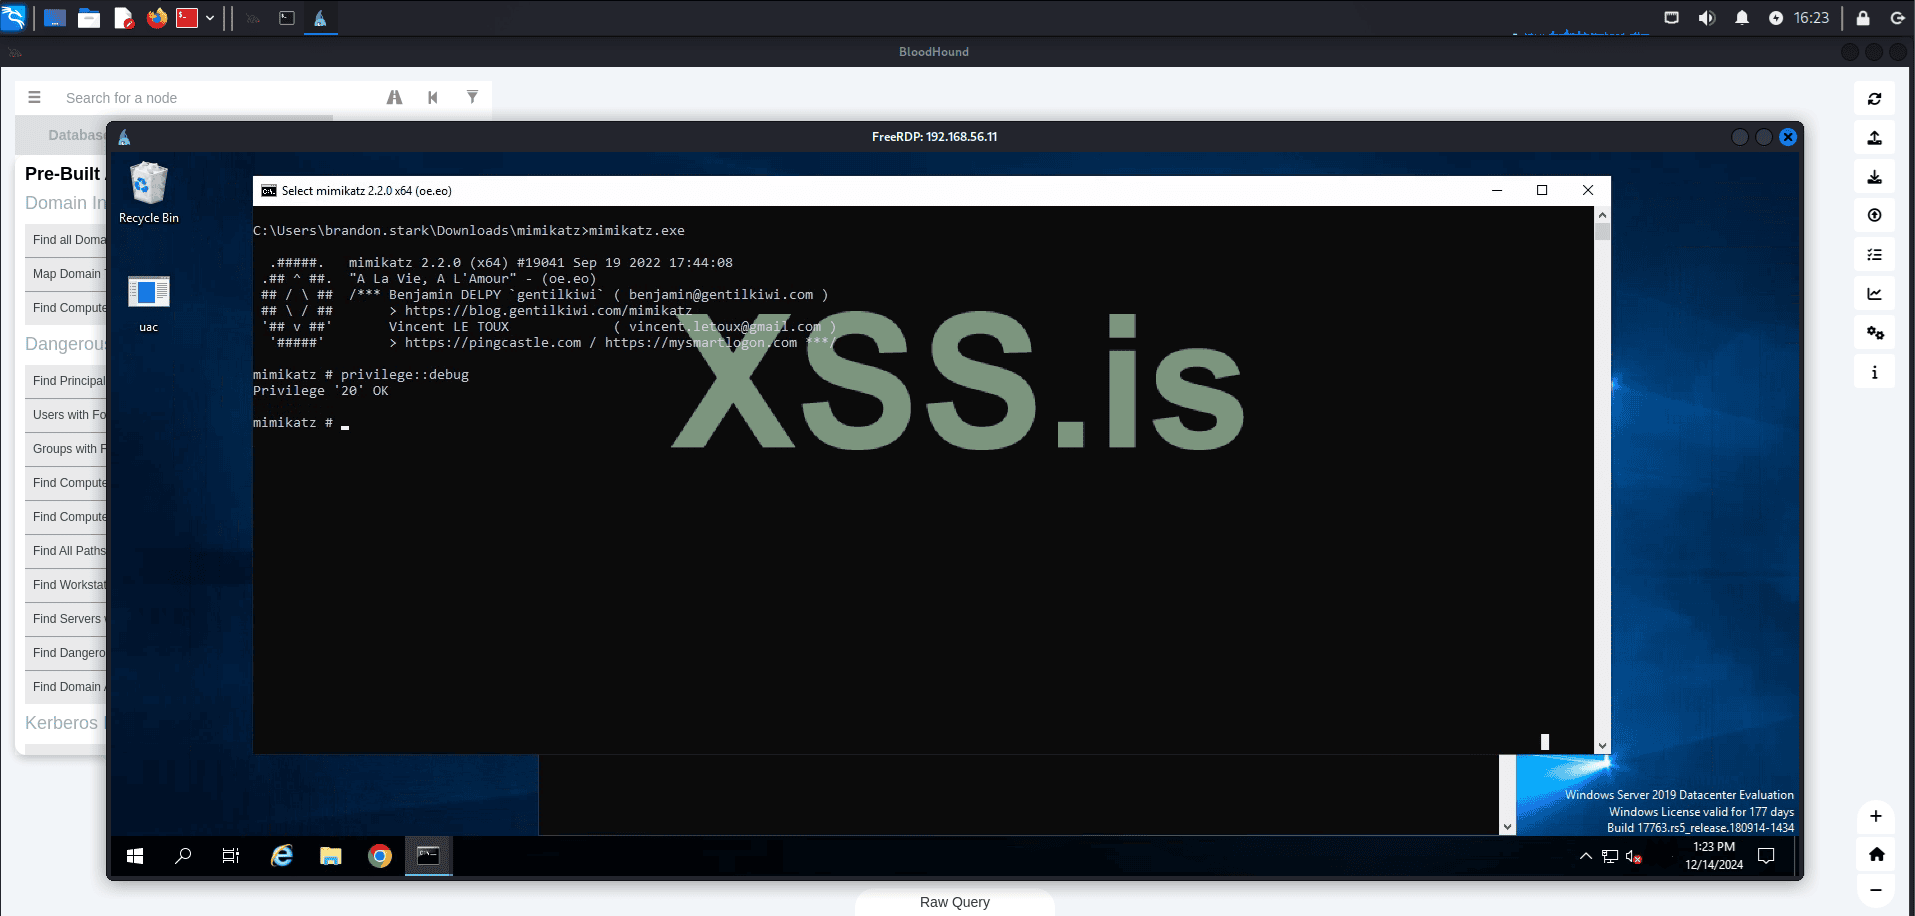Image resolution: width=1915 pixels, height=916 pixels.
Task: Click the Import Graph icon
Action: [x=1875, y=215]
